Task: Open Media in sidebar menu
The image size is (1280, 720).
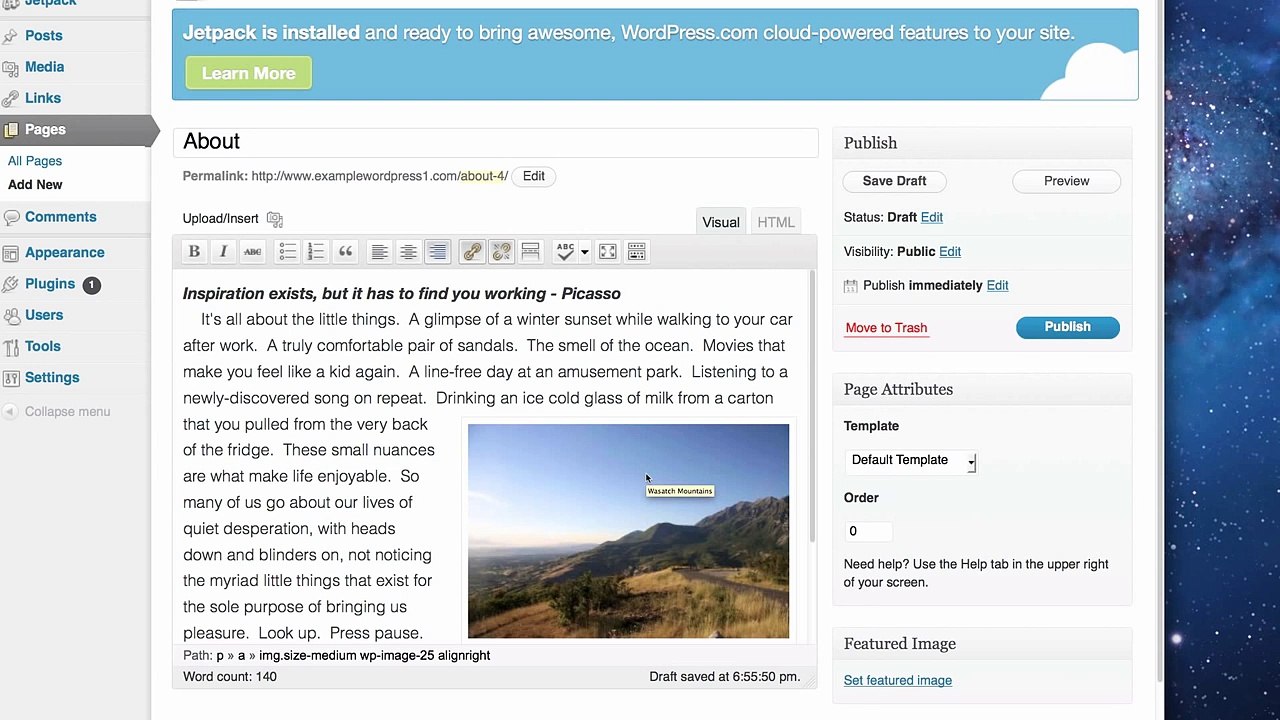Action: pyautogui.click(x=44, y=66)
